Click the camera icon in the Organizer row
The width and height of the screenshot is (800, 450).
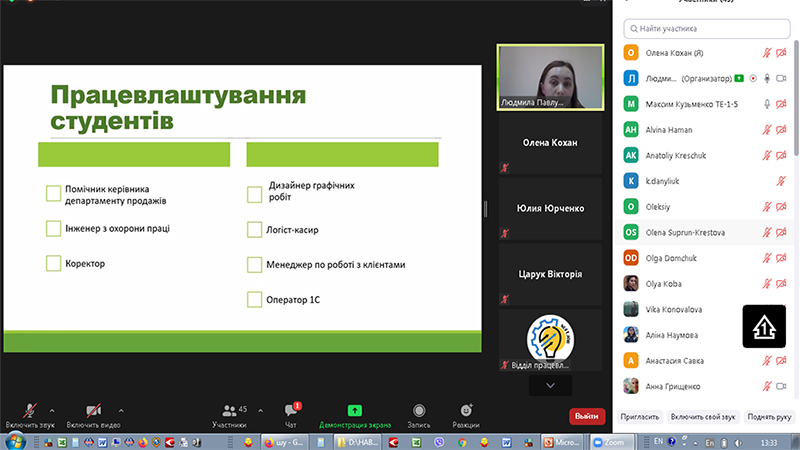[781, 79]
